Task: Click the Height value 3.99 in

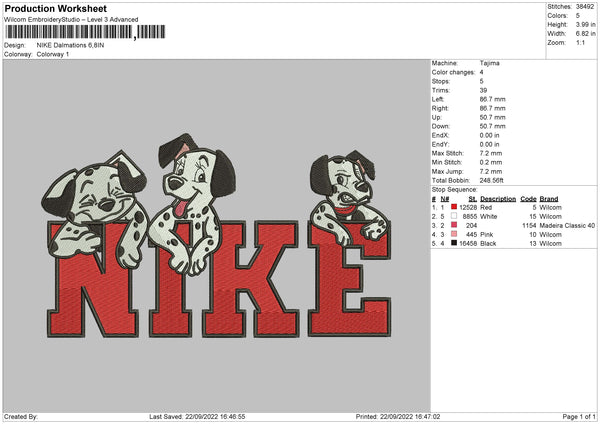Action: pyautogui.click(x=585, y=24)
